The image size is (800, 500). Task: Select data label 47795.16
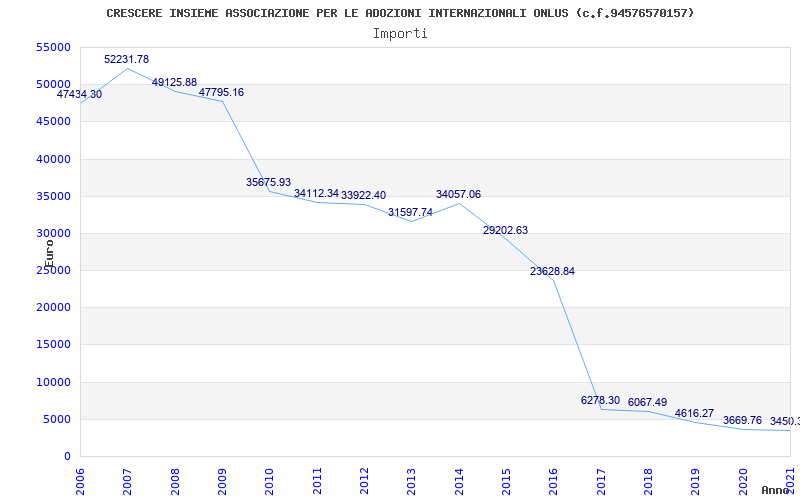point(221,92)
